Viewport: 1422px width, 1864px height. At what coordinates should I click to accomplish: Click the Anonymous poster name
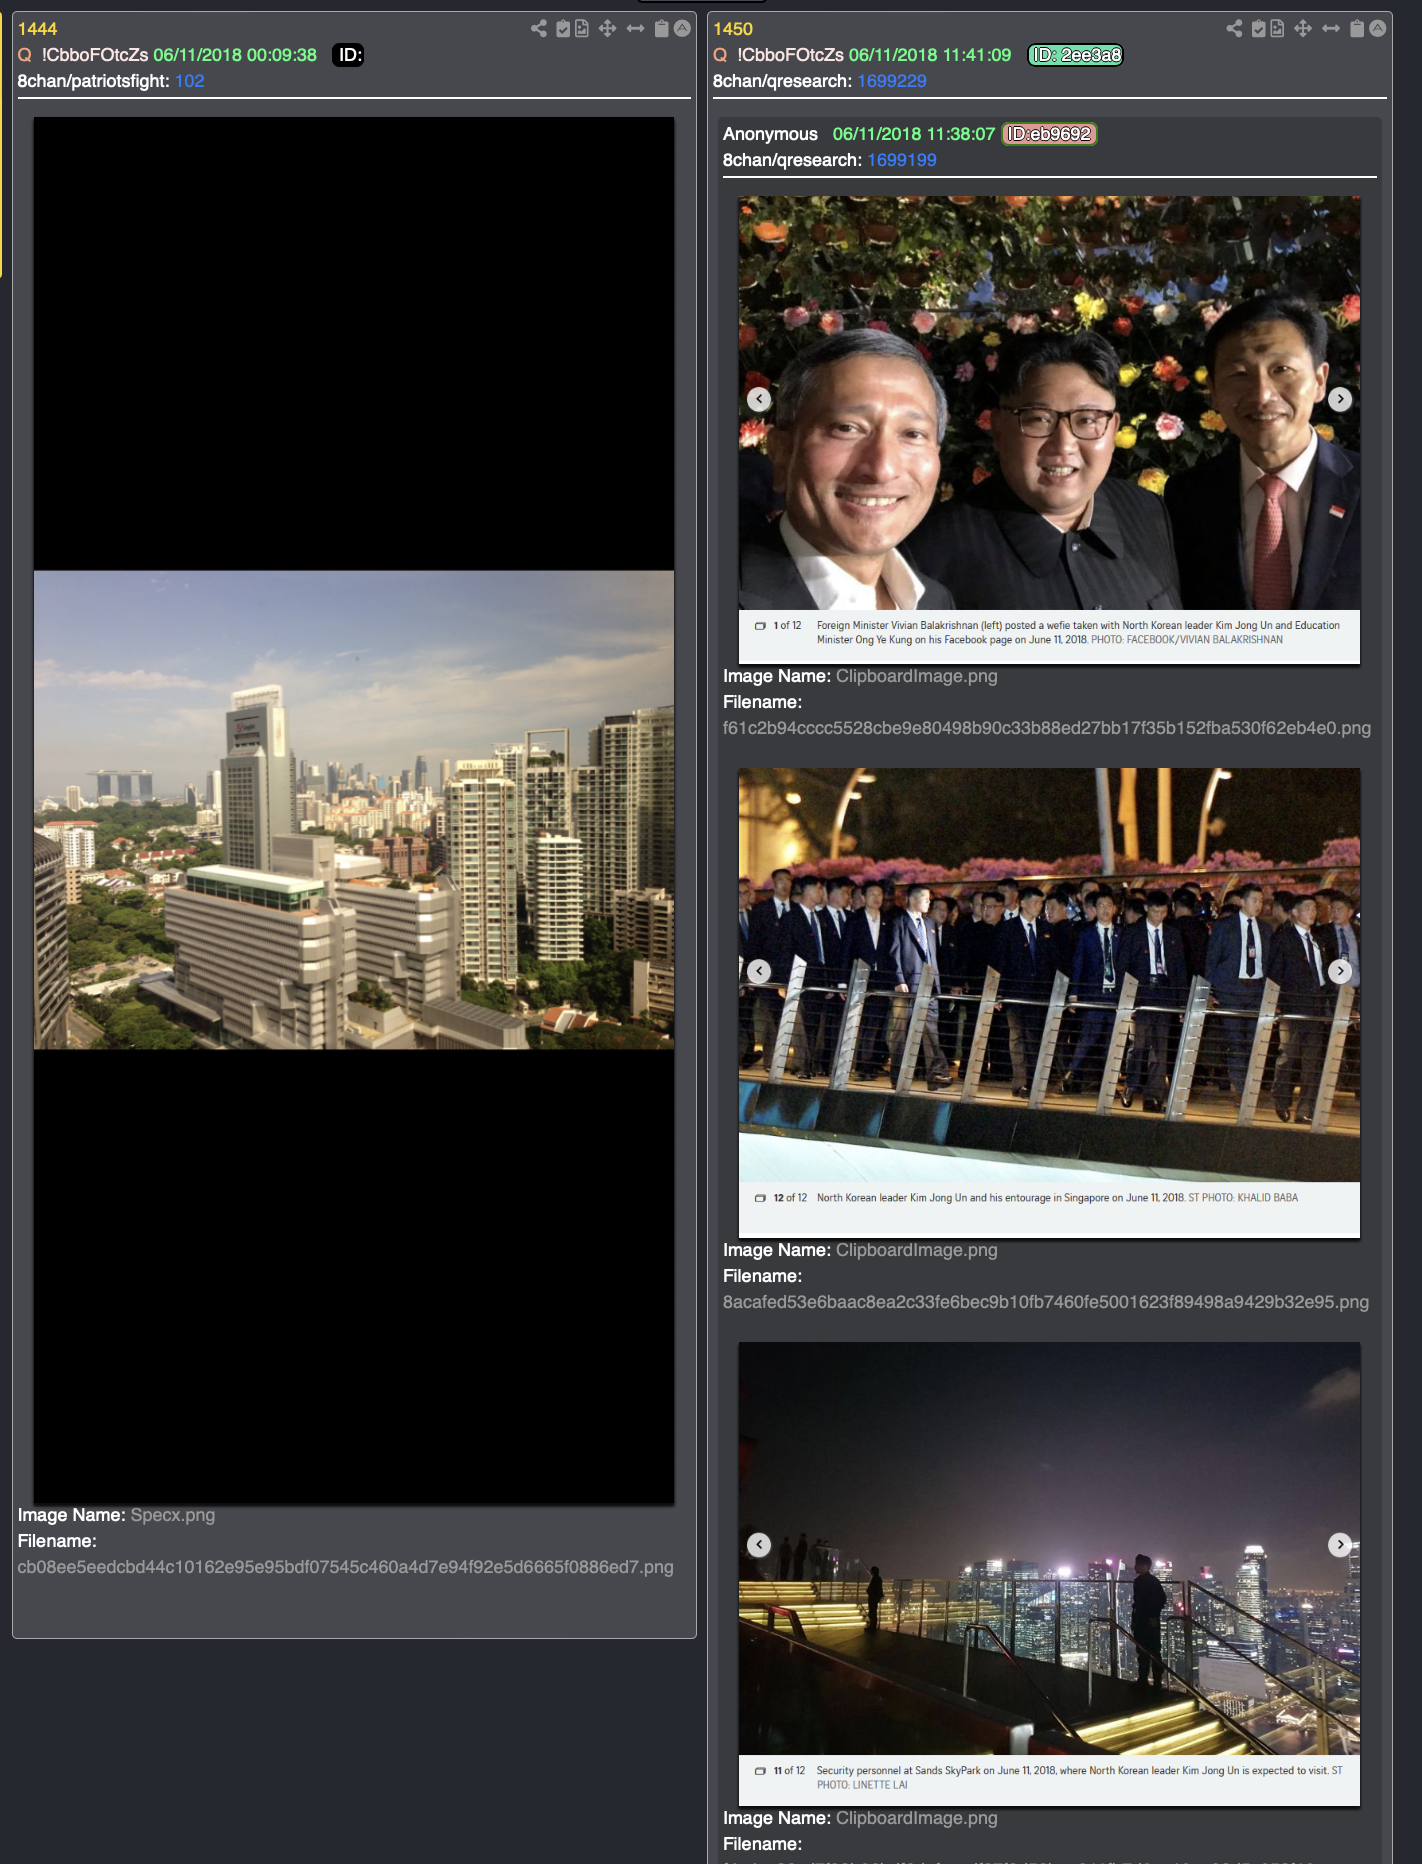click(x=770, y=134)
